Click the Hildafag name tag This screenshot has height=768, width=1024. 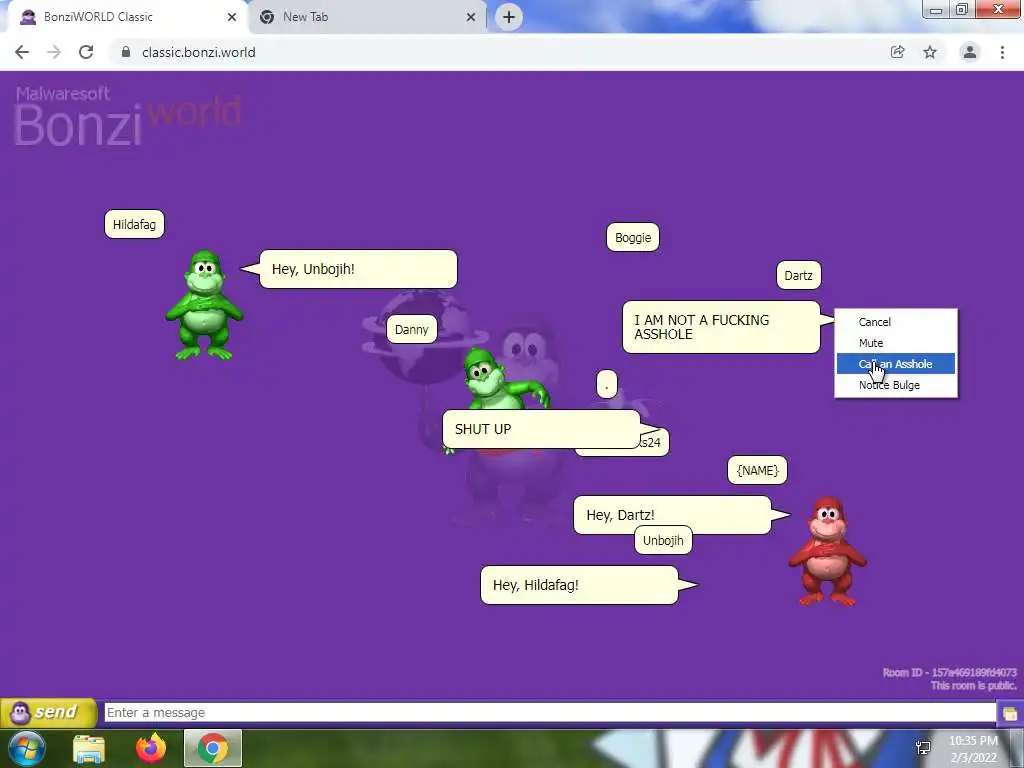[135, 225]
